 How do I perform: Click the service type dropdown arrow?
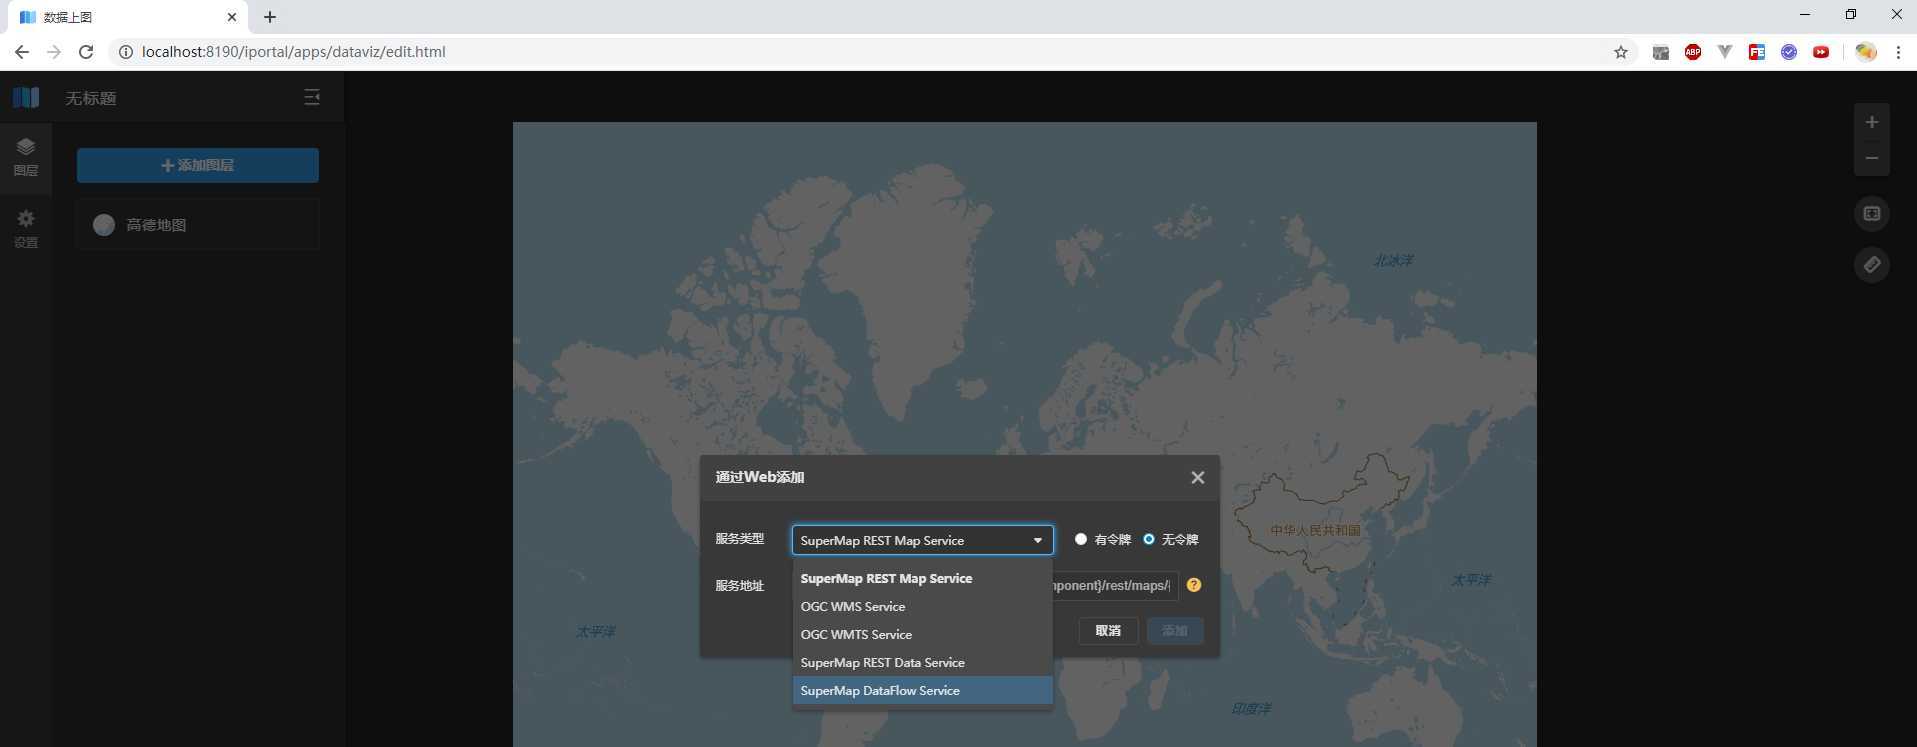(1037, 541)
